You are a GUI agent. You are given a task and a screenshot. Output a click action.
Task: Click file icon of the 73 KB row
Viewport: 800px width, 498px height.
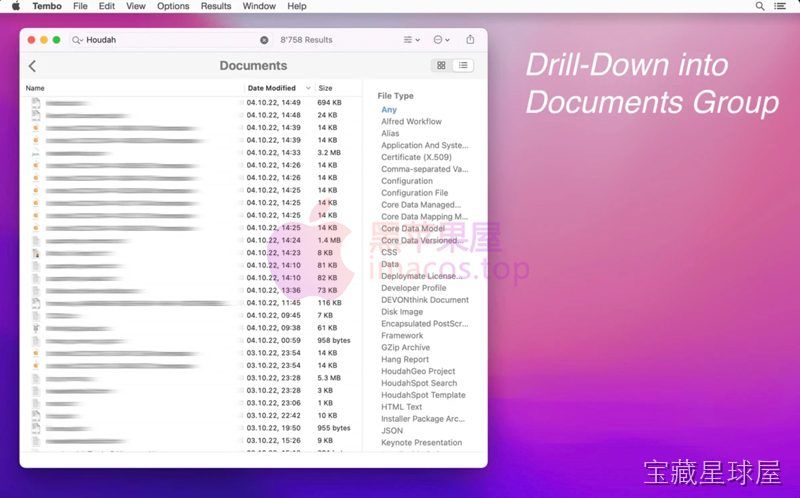coord(36,290)
